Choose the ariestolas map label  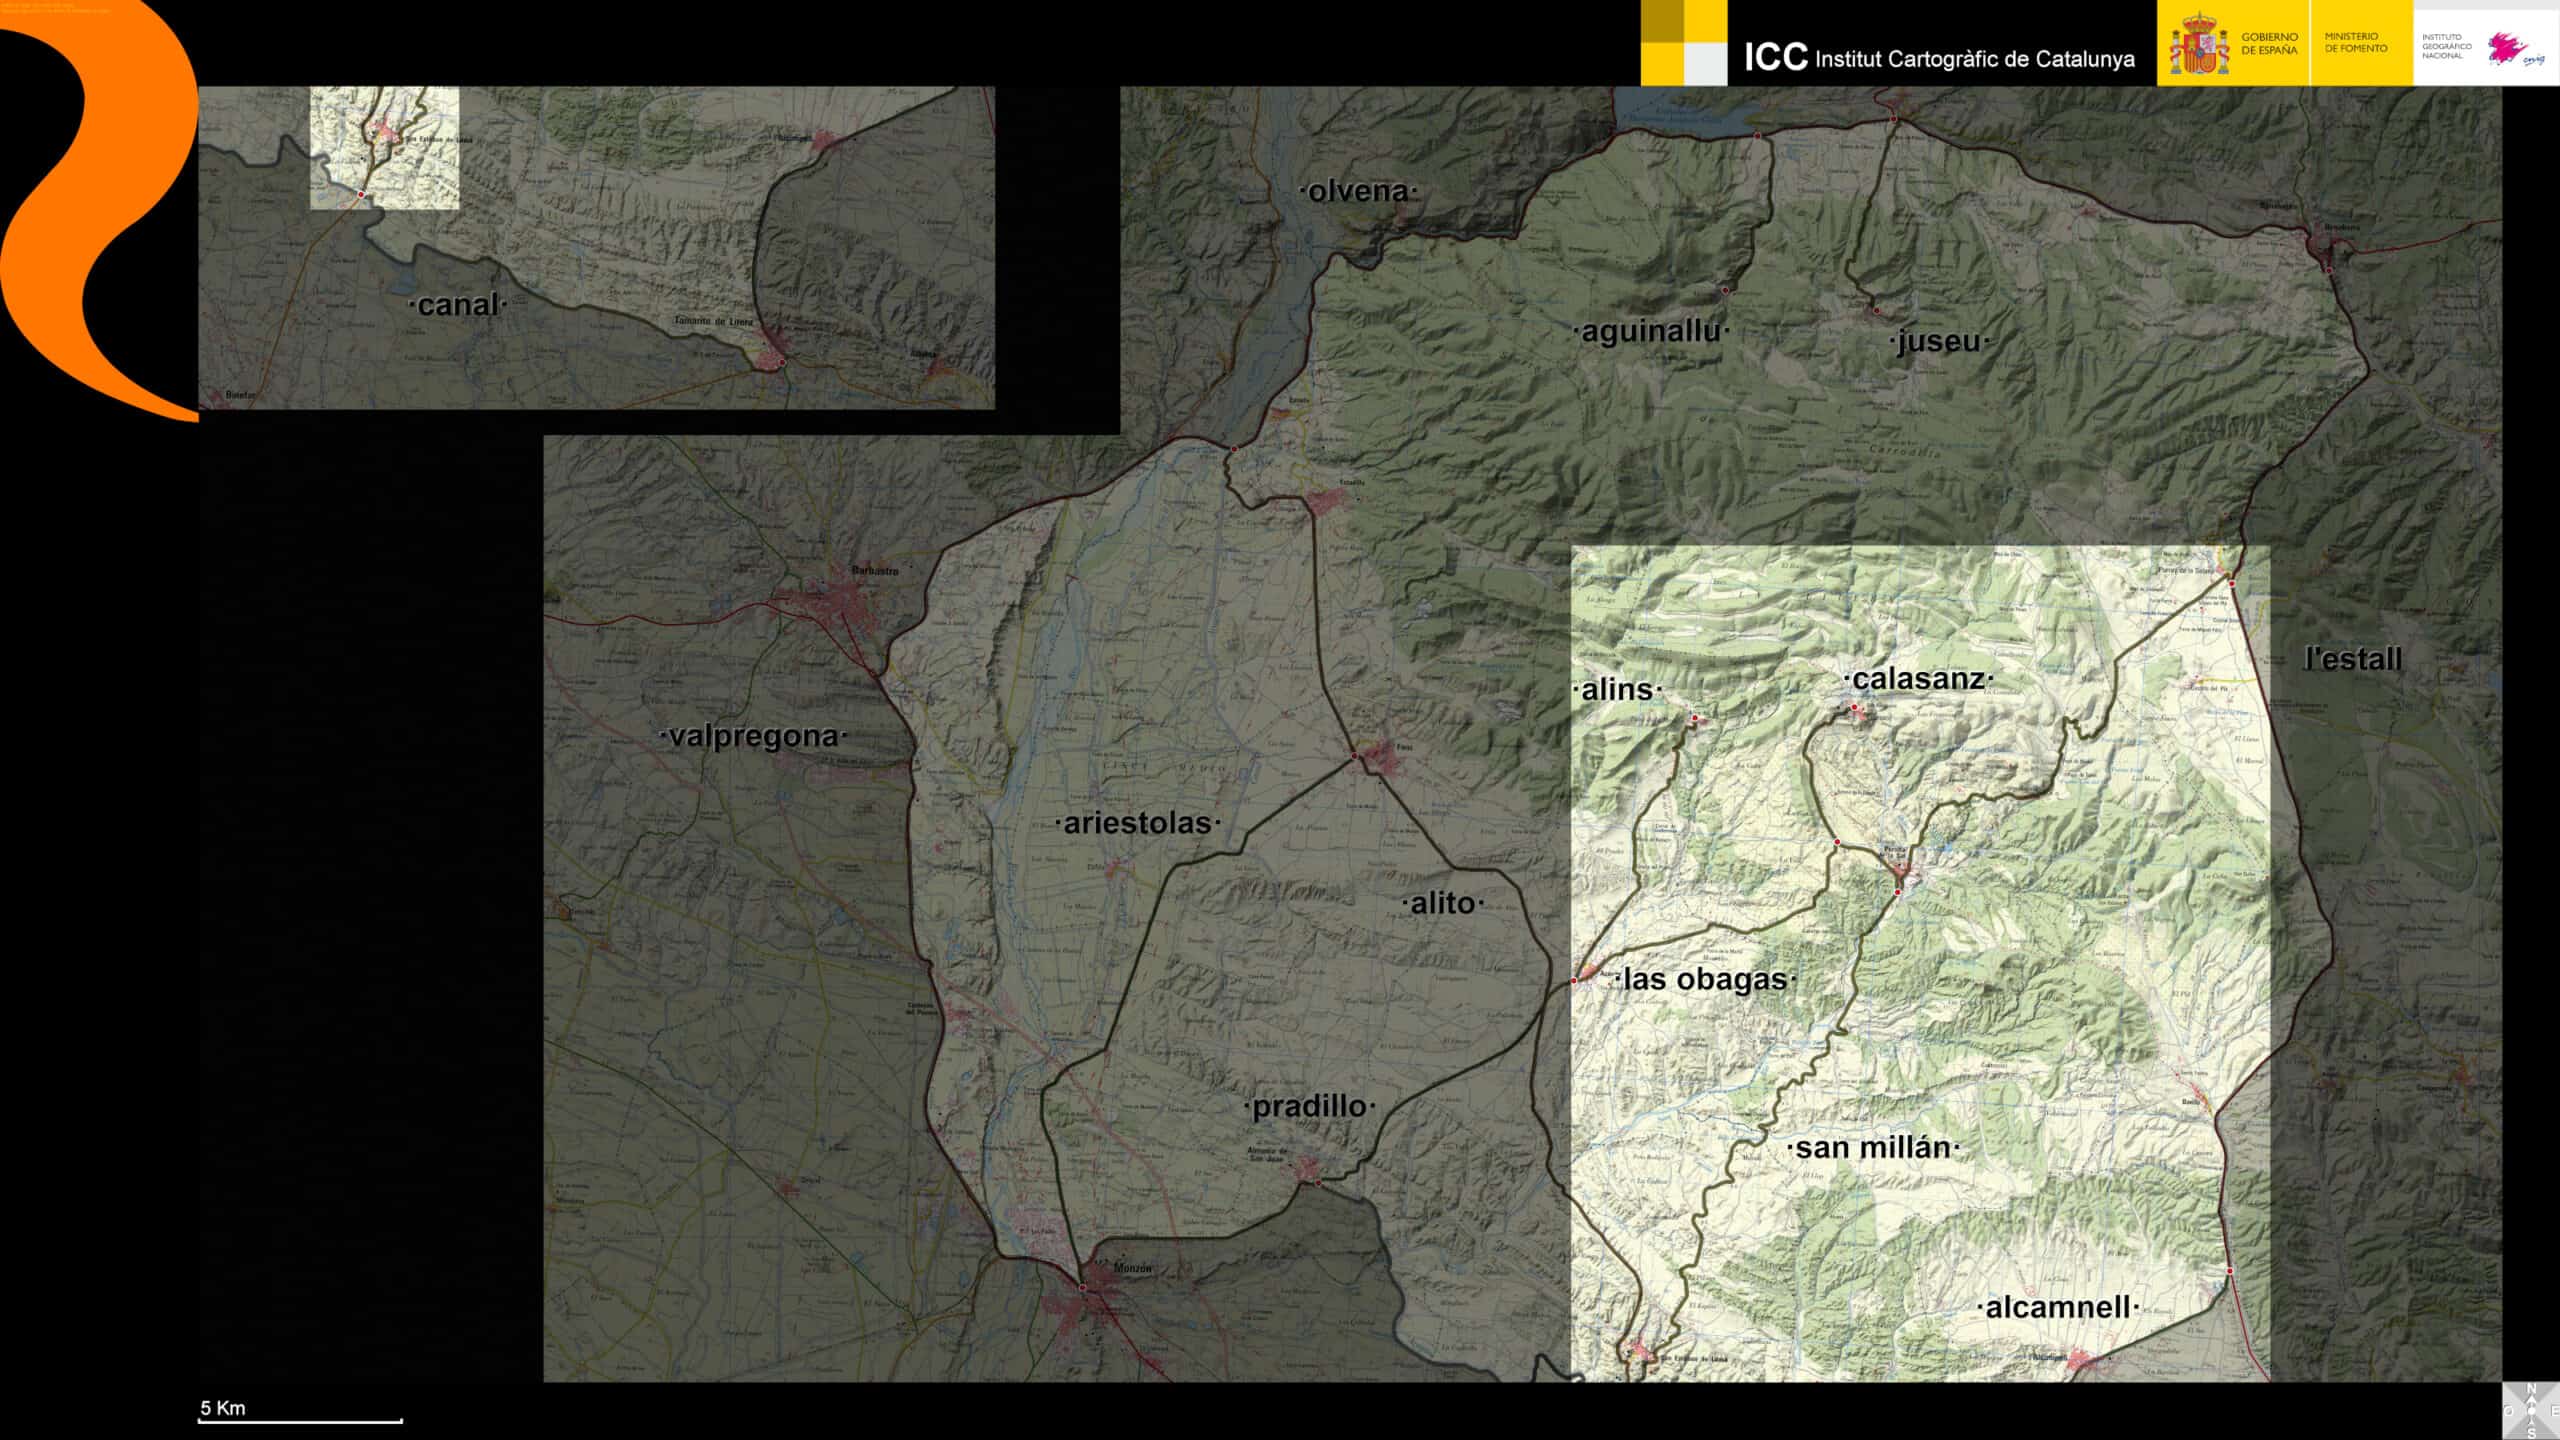coord(1137,823)
